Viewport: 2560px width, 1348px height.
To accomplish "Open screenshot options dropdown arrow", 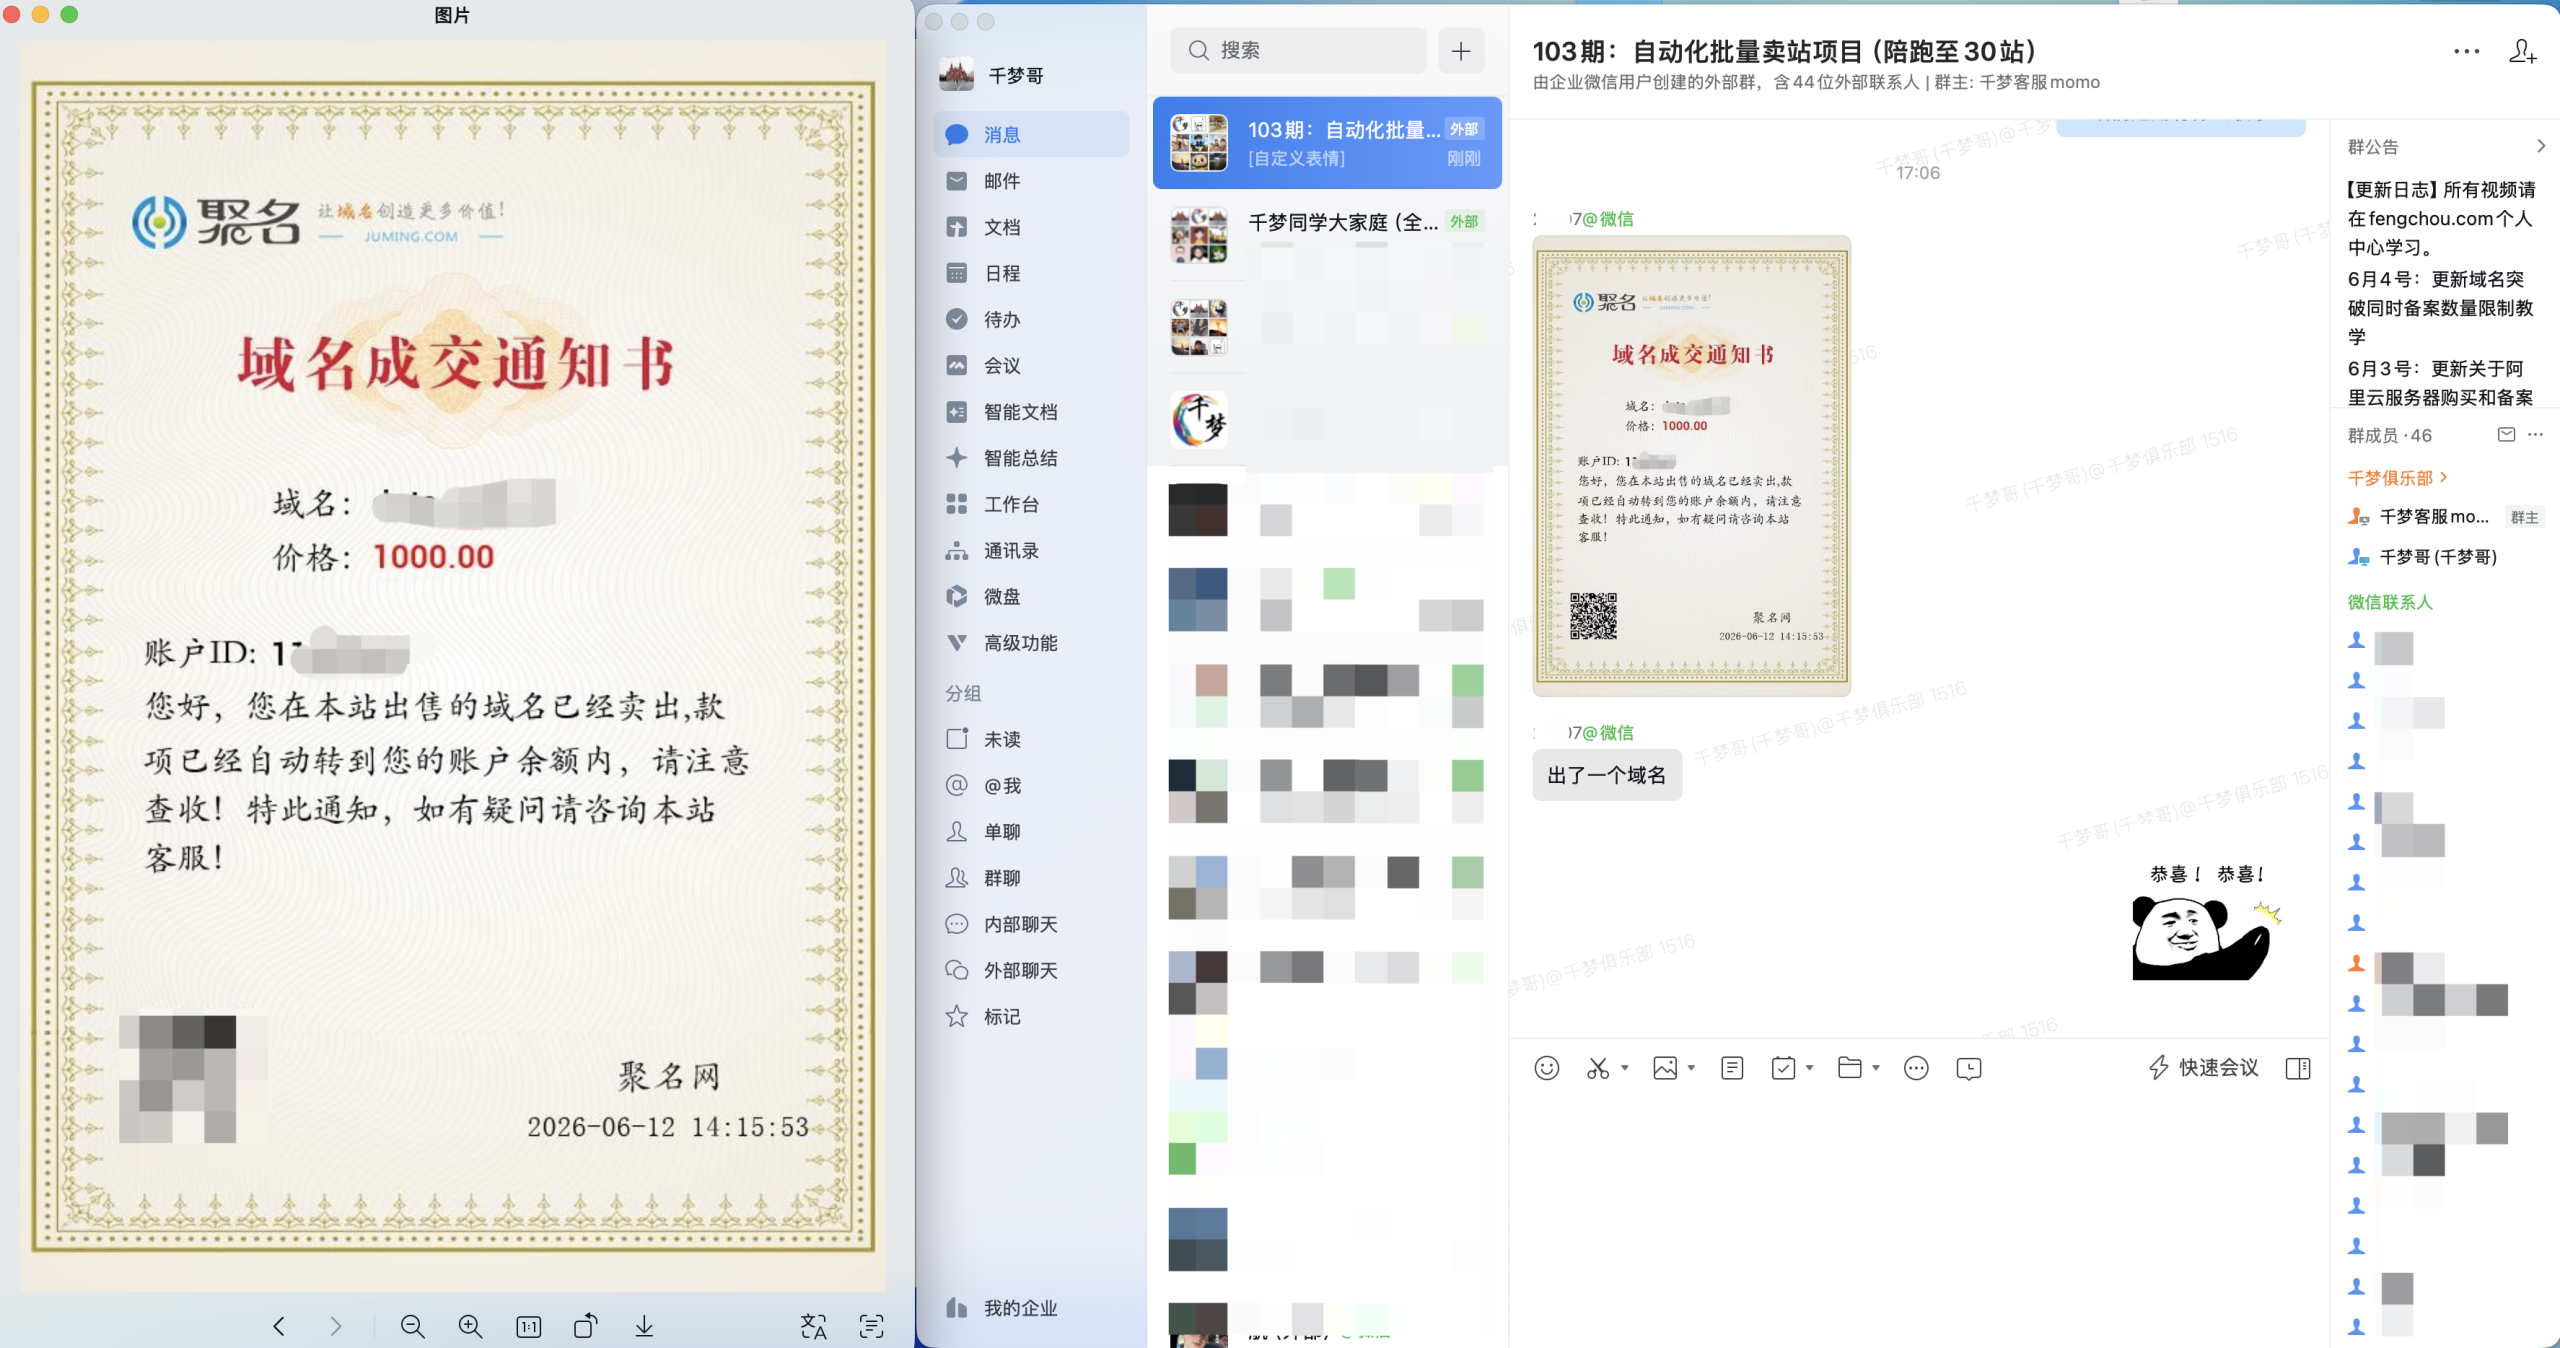I will [1625, 1068].
